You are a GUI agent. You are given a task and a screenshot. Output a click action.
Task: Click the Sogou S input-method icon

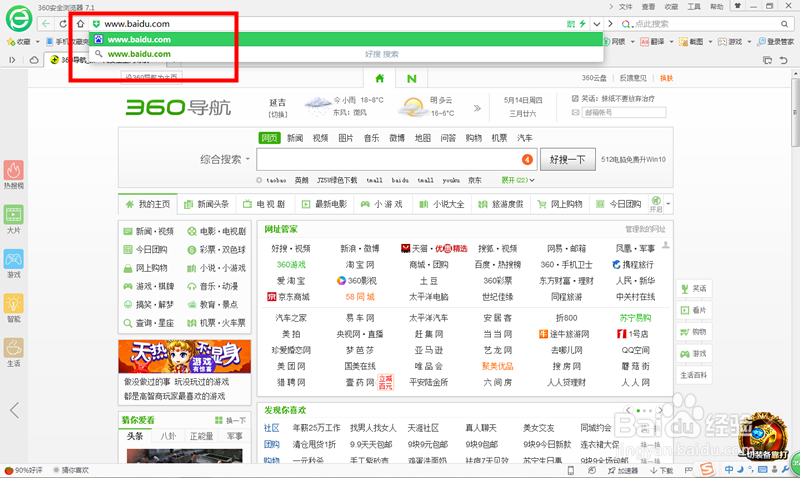click(x=707, y=469)
